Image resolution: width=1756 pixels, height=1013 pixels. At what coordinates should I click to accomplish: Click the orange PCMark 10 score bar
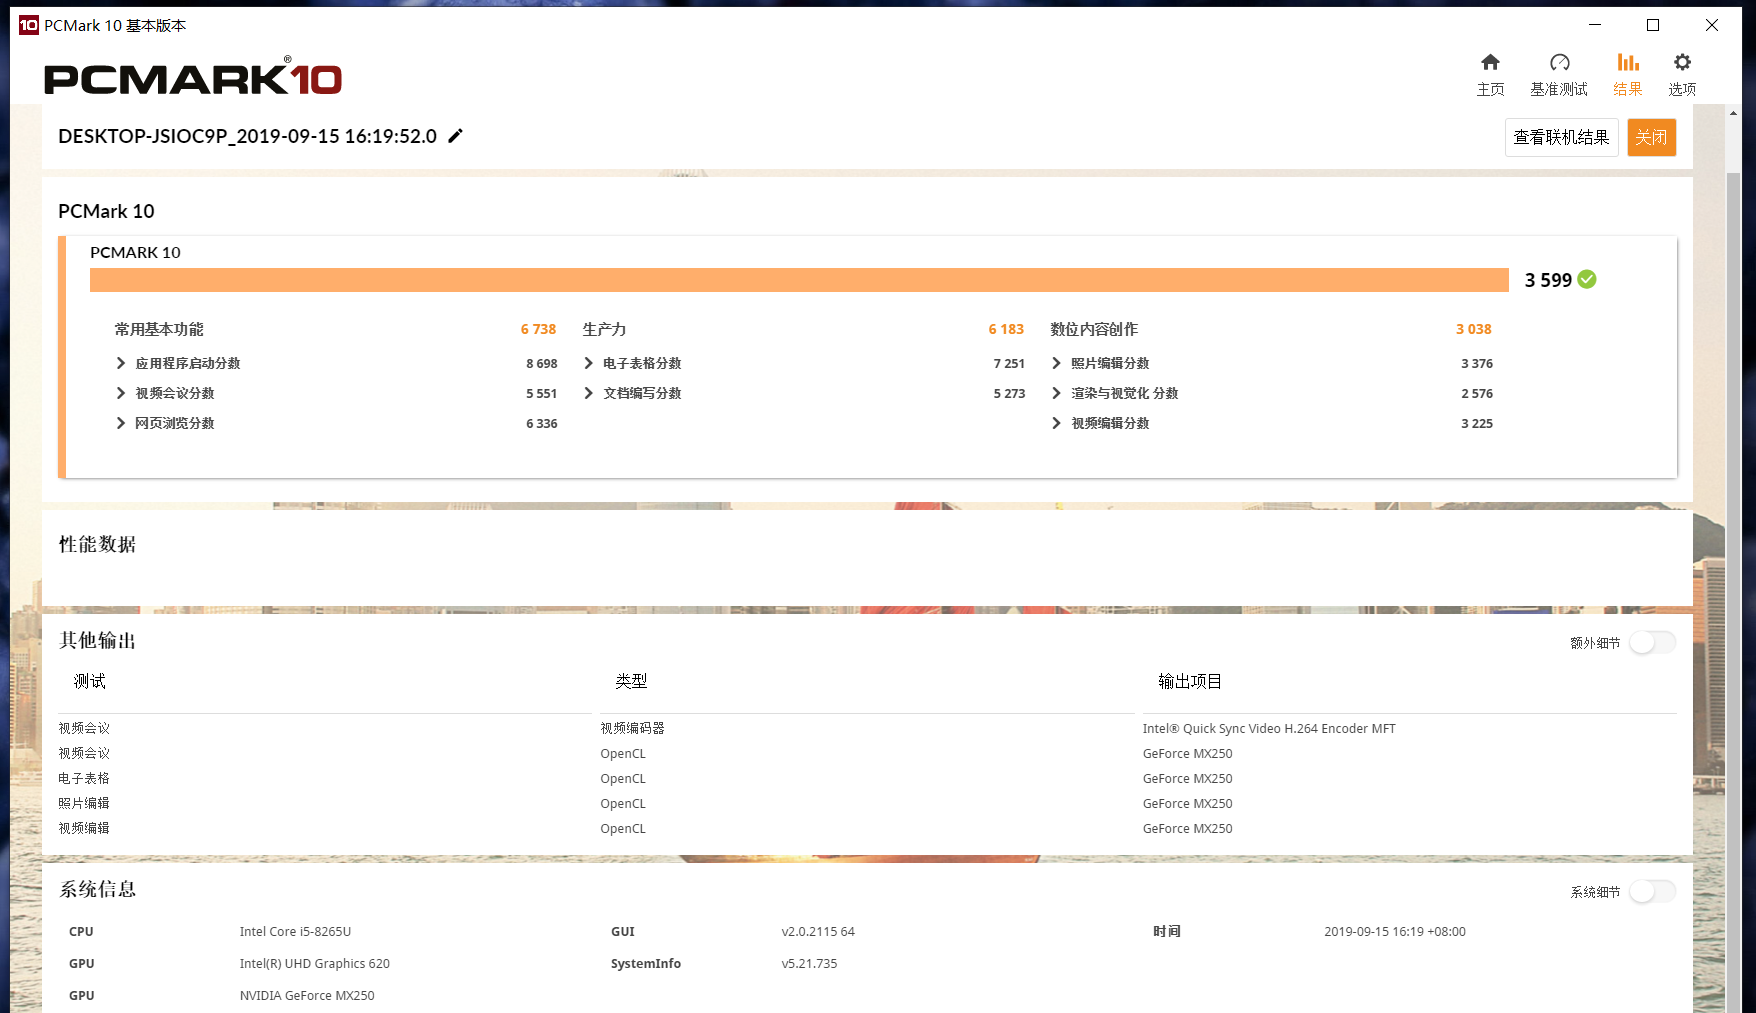[x=799, y=280]
